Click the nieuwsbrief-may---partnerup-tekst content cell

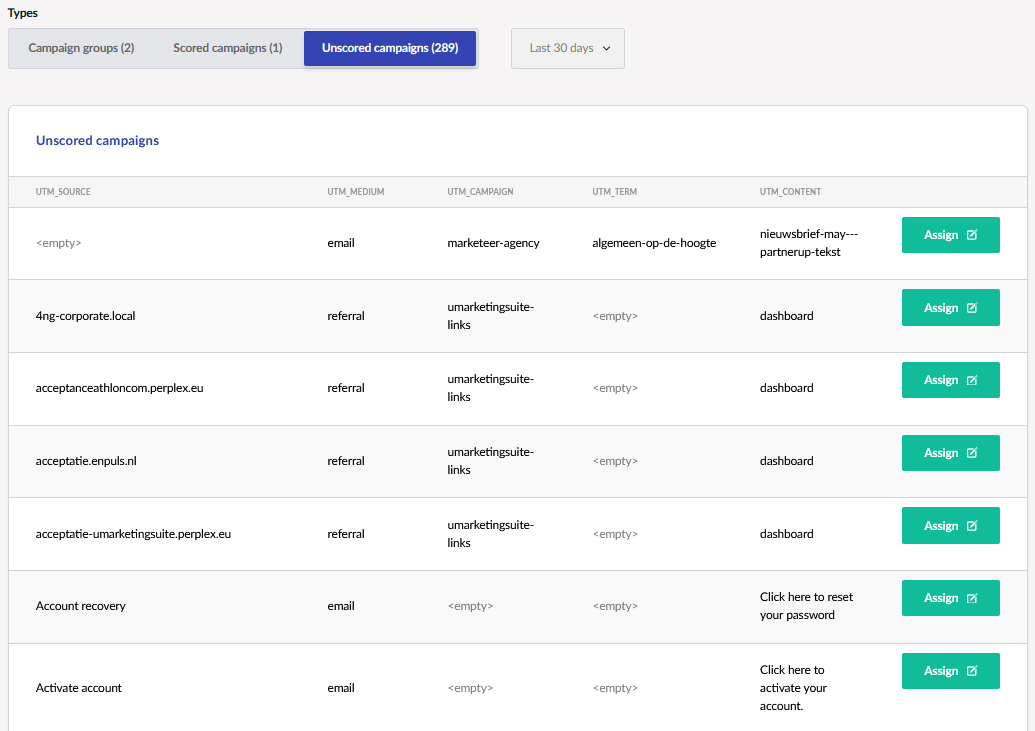pyautogui.click(x=809, y=243)
